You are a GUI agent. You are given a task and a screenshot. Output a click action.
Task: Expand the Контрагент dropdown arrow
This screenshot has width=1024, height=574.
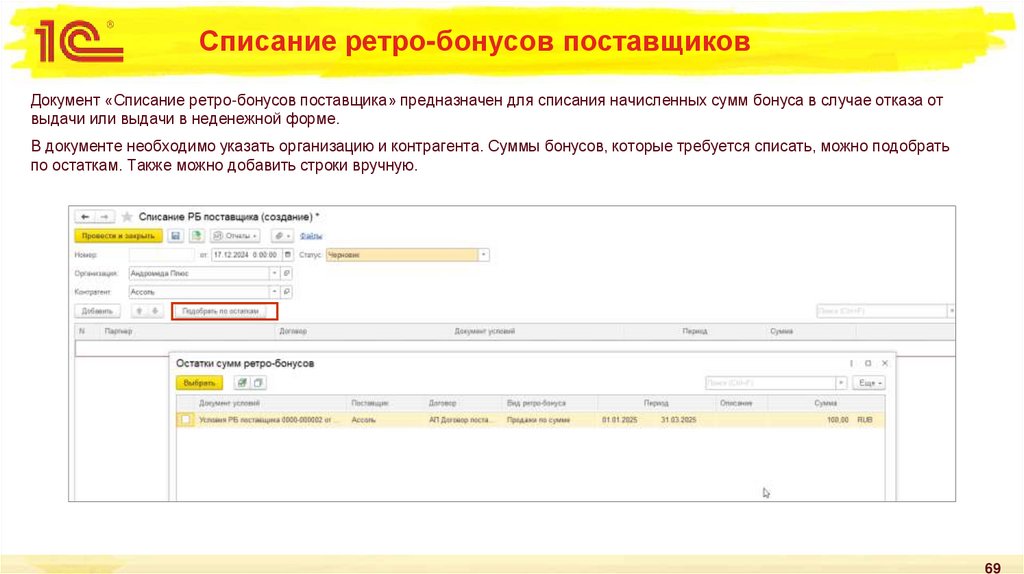pyautogui.click(x=274, y=292)
